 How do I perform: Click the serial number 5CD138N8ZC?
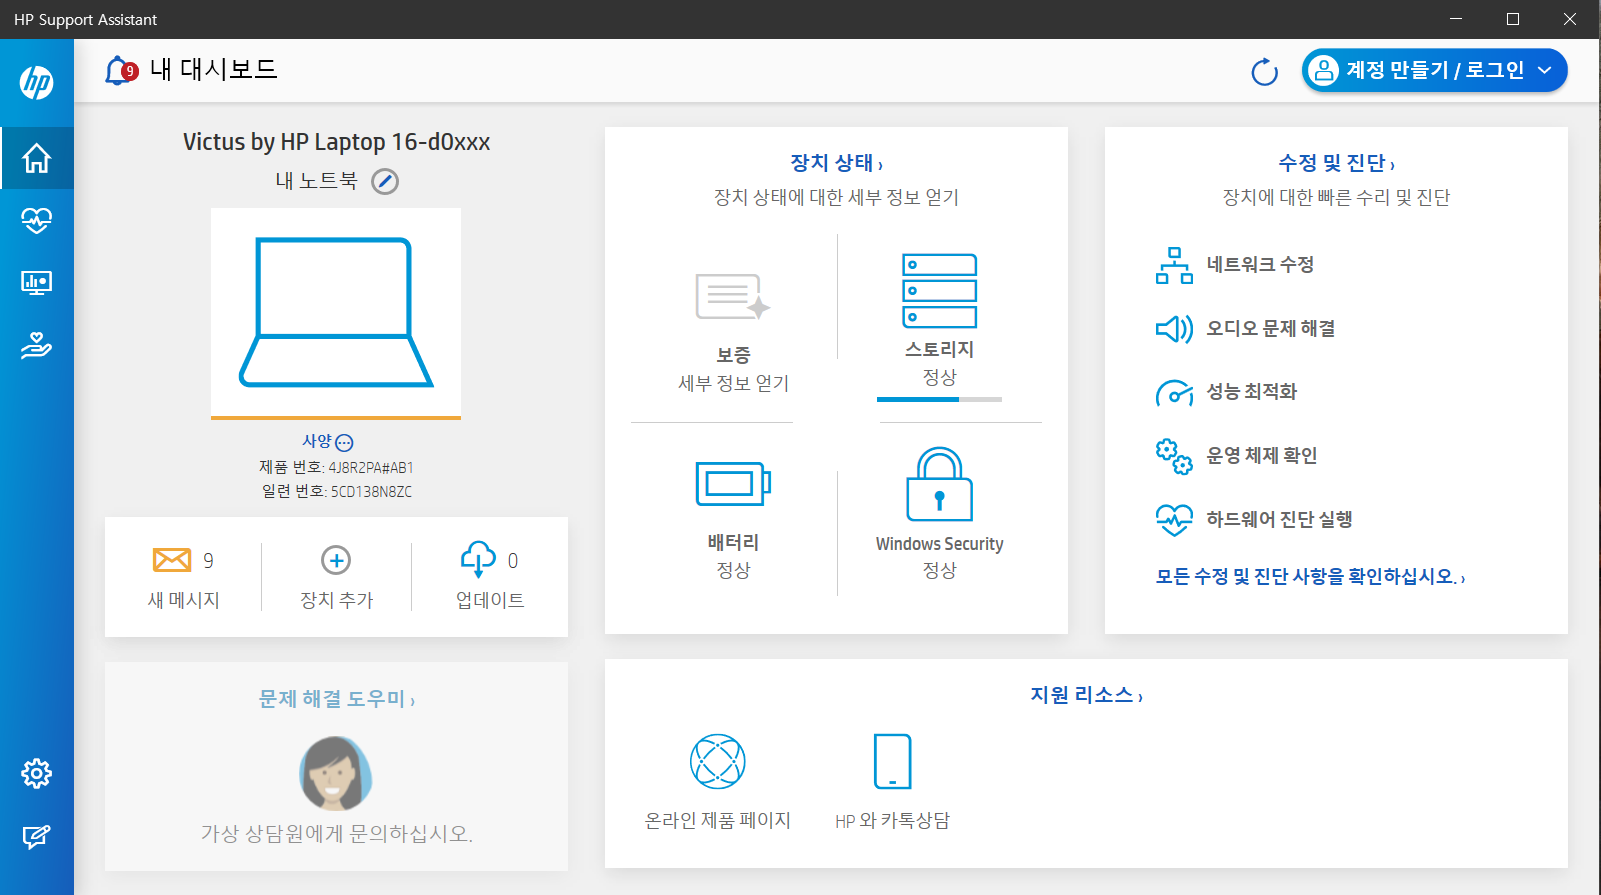click(371, 491)
